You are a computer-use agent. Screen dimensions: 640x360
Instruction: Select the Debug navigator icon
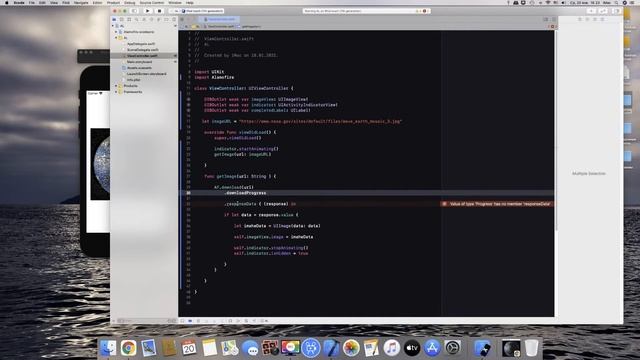click(159, 19)
